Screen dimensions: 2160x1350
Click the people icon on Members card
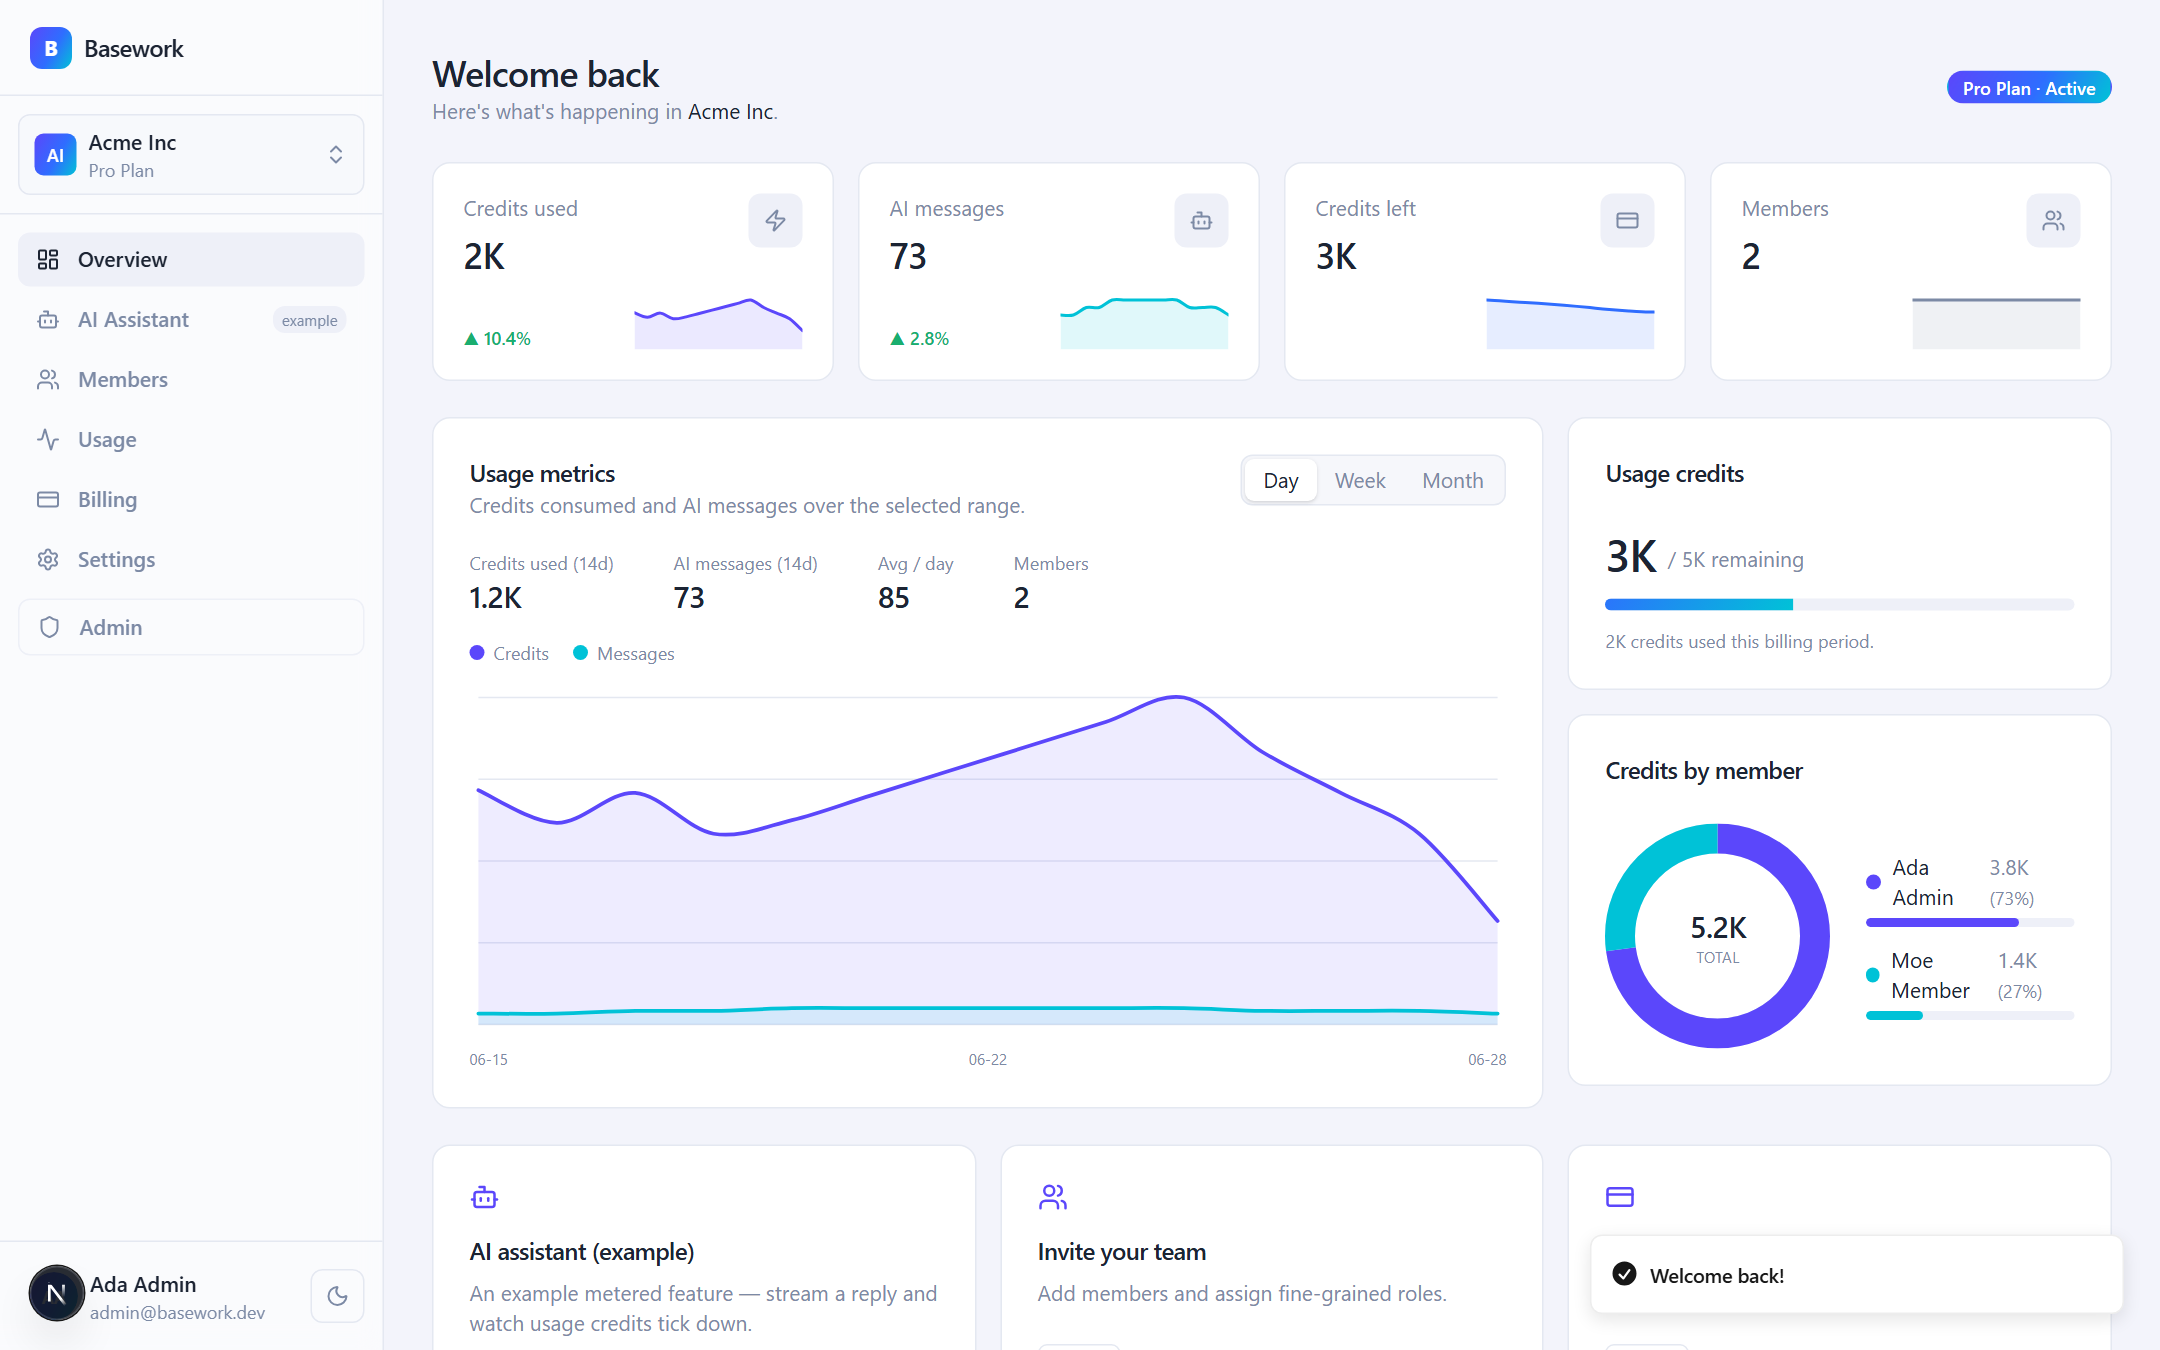(2053, 220)
